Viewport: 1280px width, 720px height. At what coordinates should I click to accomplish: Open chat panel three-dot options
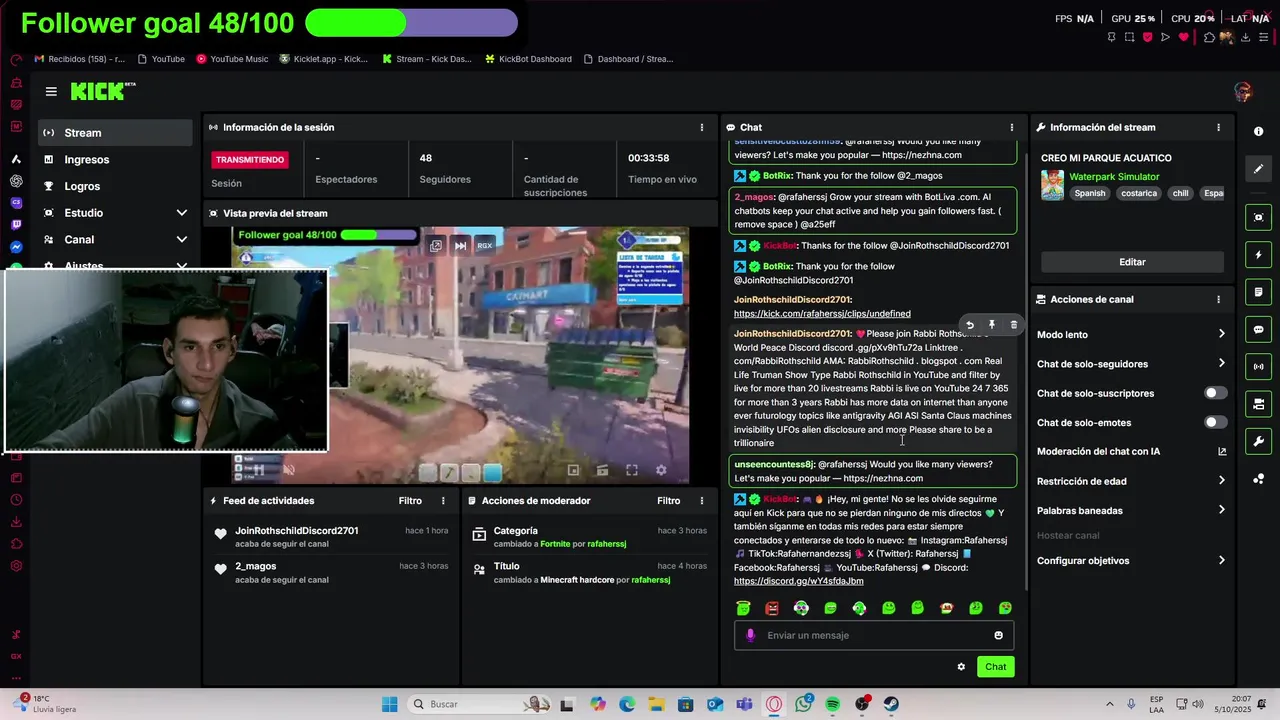pyautogui.click(x=1011, y=127)
